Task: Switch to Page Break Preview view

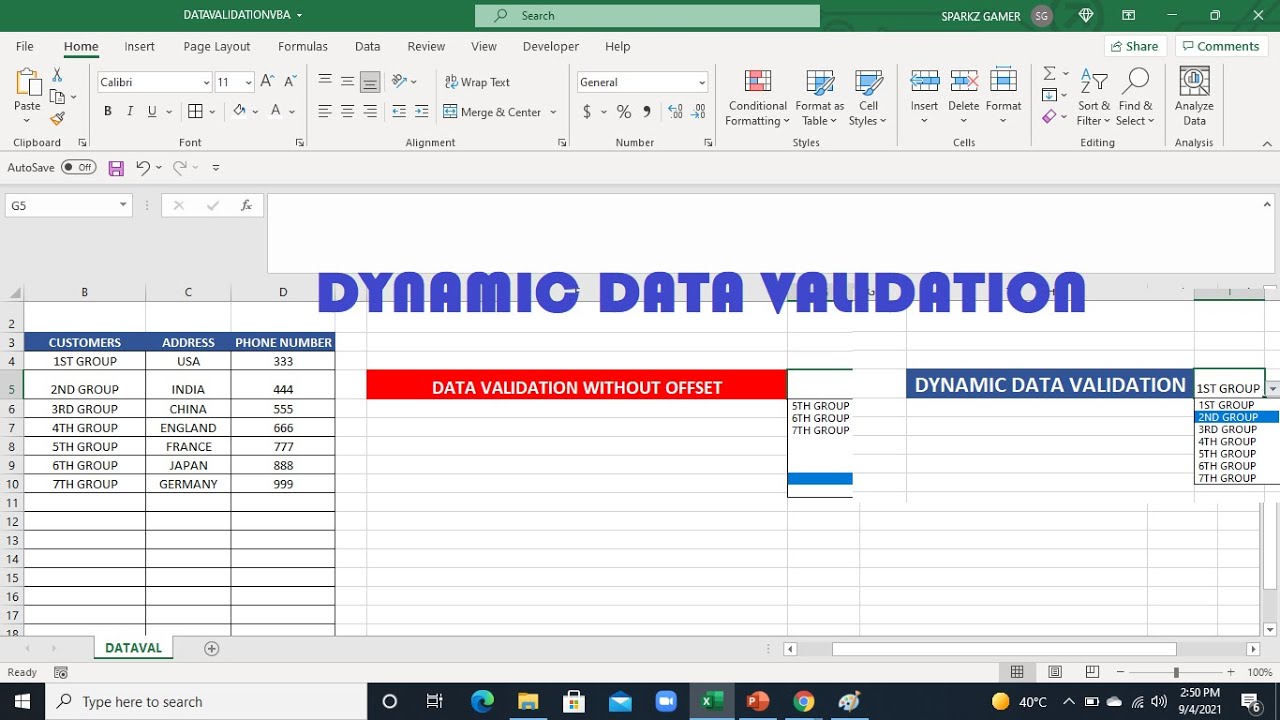Action: click(x=1092, y=672)
